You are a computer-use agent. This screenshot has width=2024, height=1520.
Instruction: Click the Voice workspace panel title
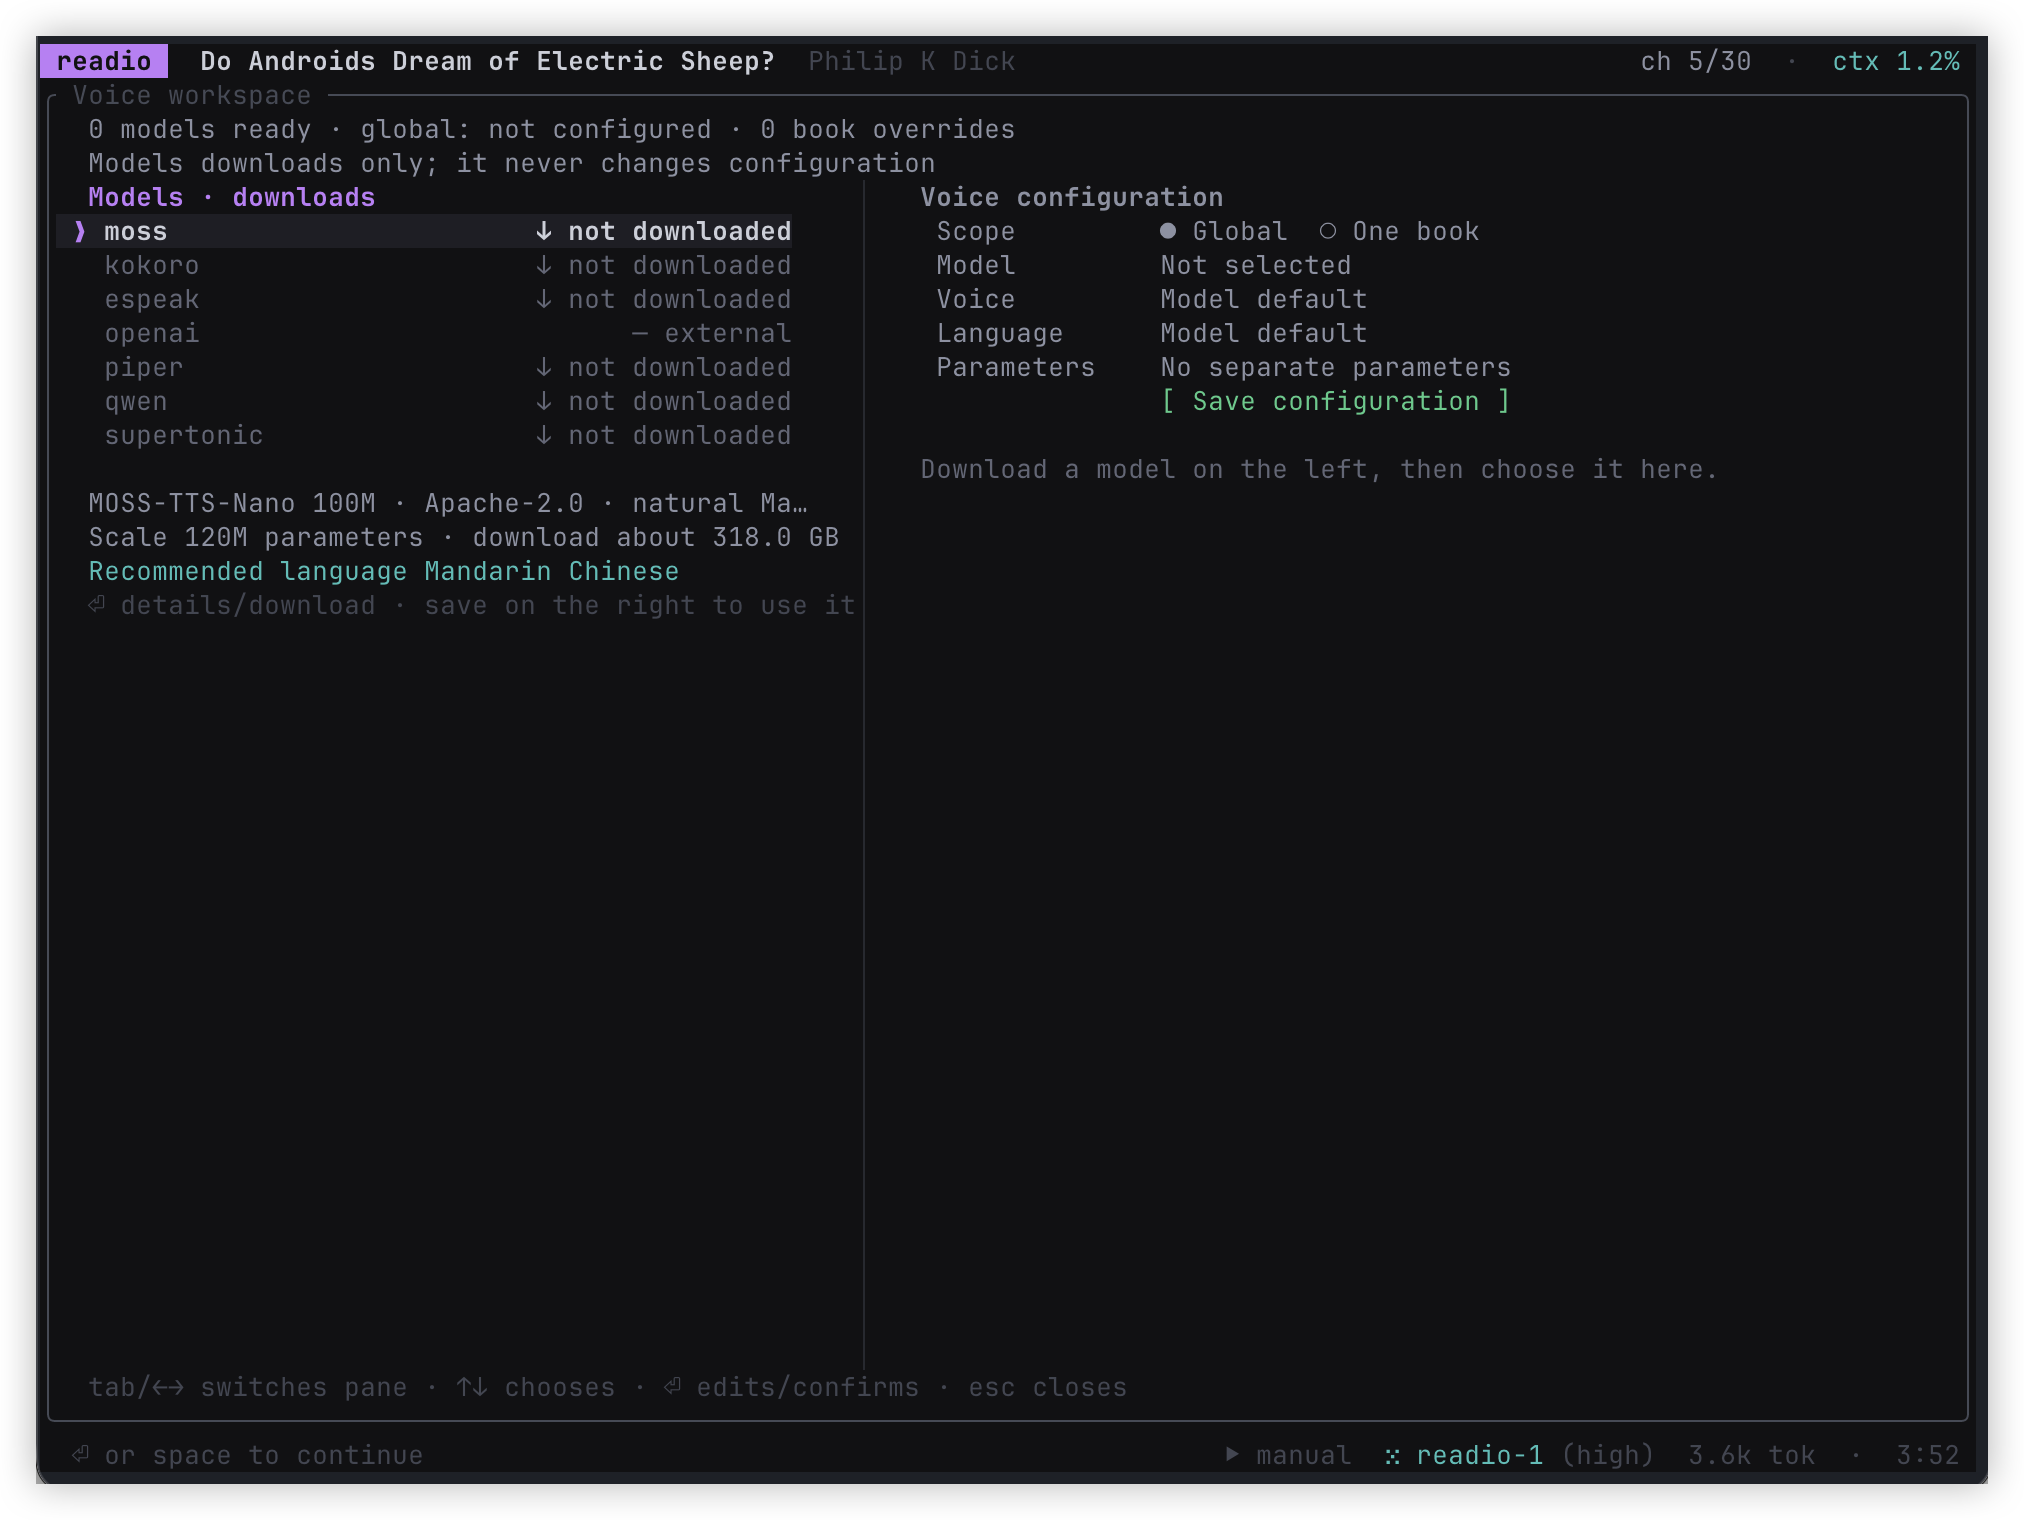point(191,95)
